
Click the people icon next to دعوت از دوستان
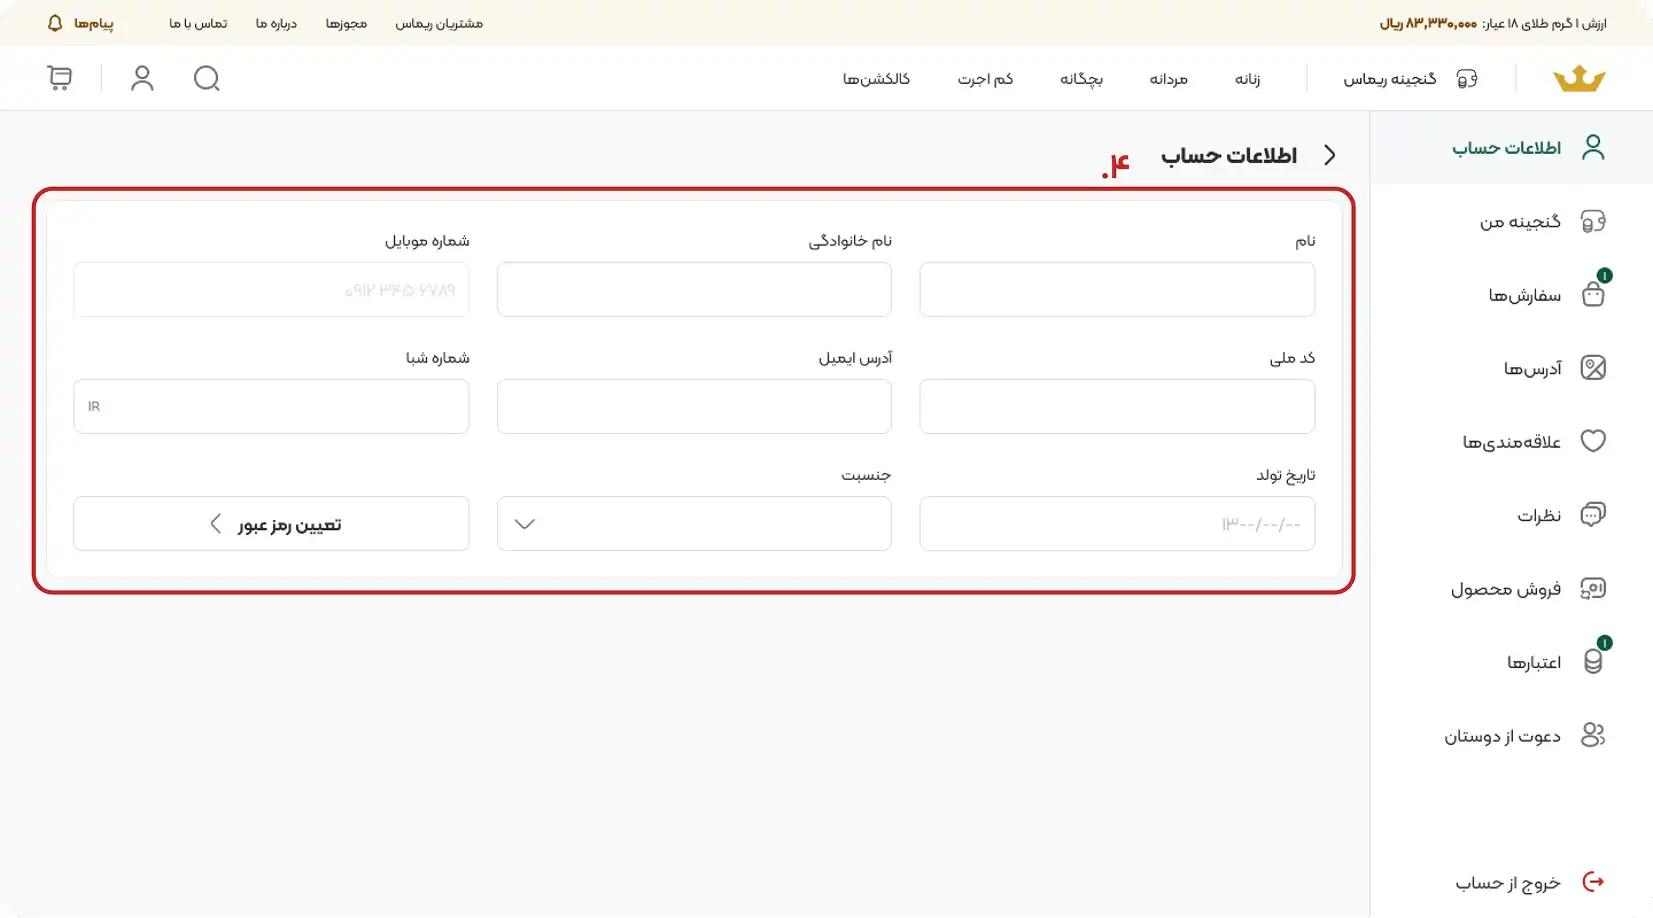coord(1593,735)
